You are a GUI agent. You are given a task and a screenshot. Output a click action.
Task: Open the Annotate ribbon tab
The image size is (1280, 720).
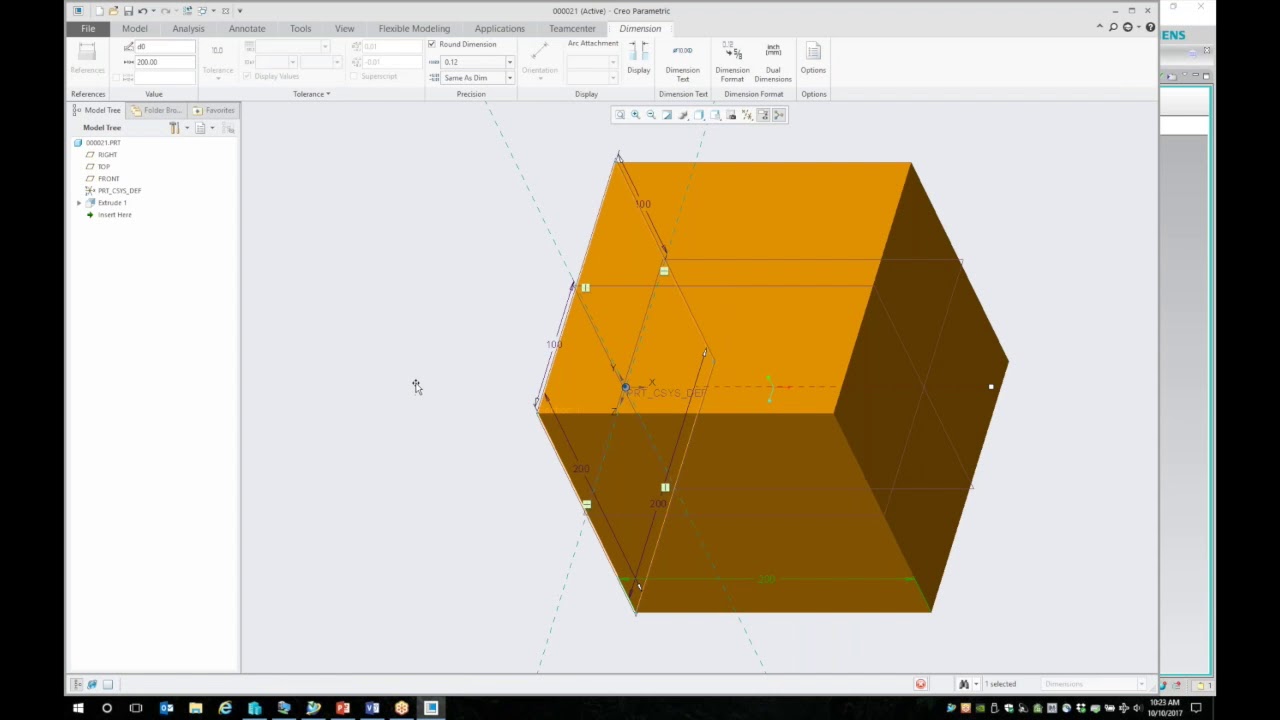(247, 28)
